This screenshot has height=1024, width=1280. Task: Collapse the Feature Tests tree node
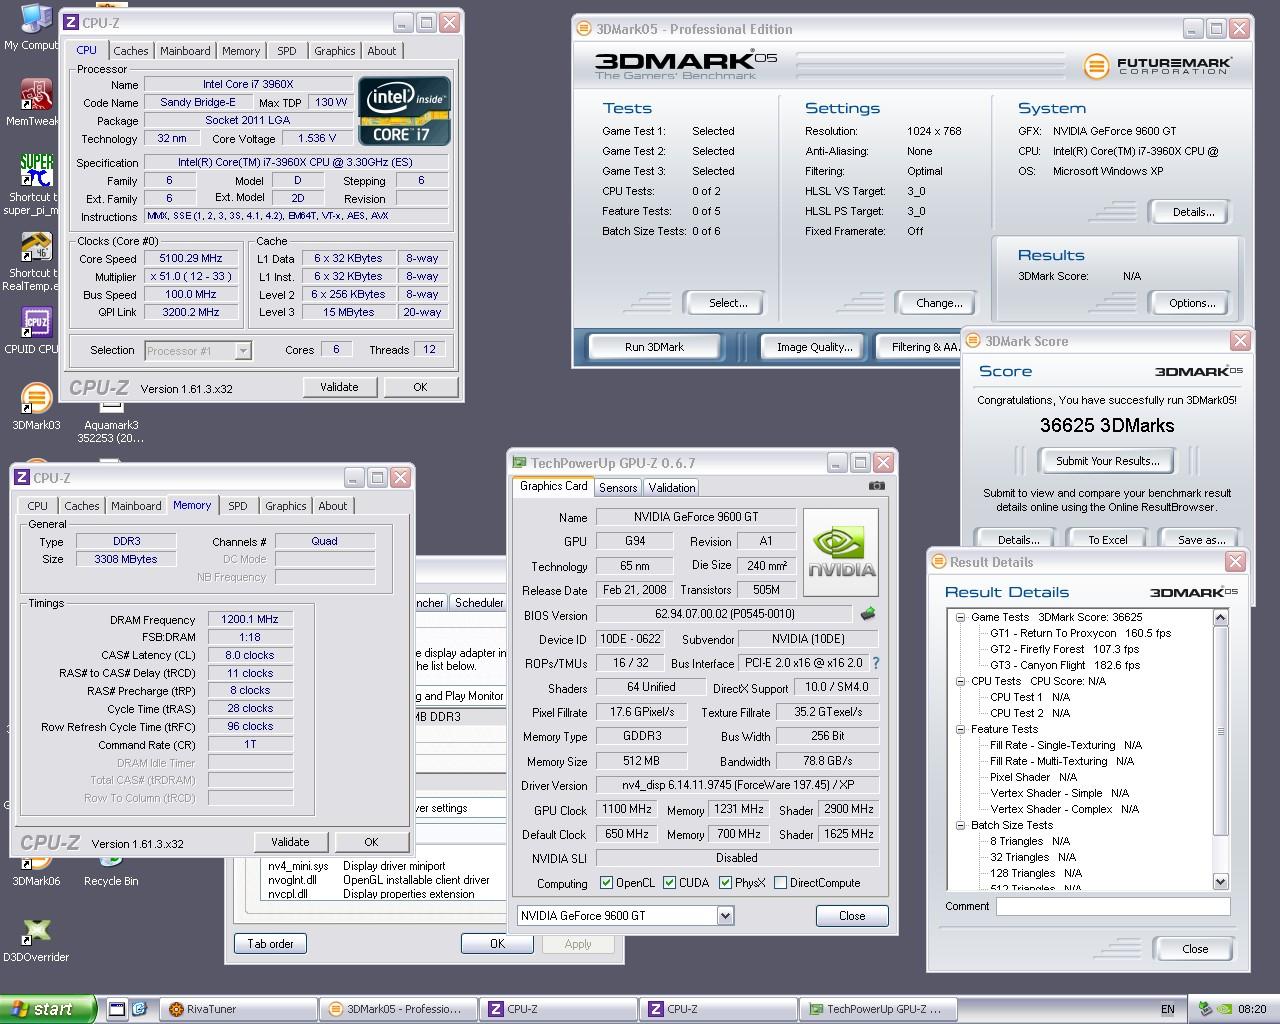coord(960,729)
